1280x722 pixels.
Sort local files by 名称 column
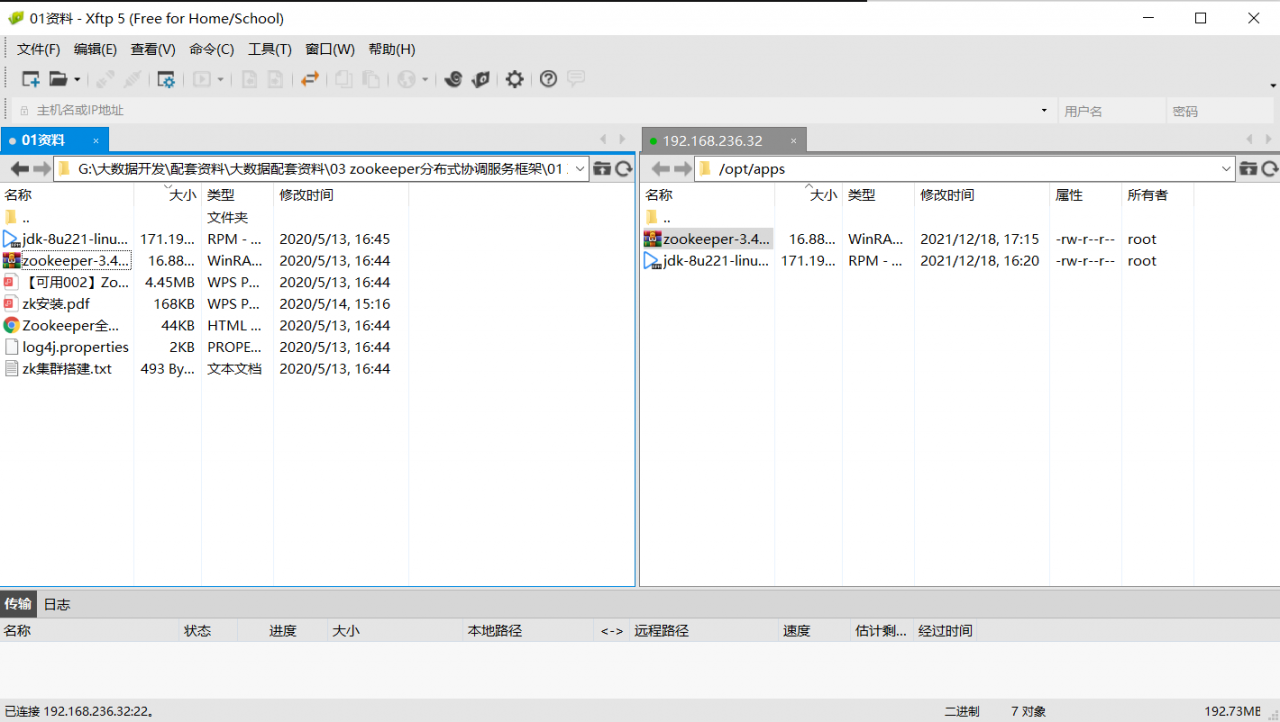click(x=67, y=195)
